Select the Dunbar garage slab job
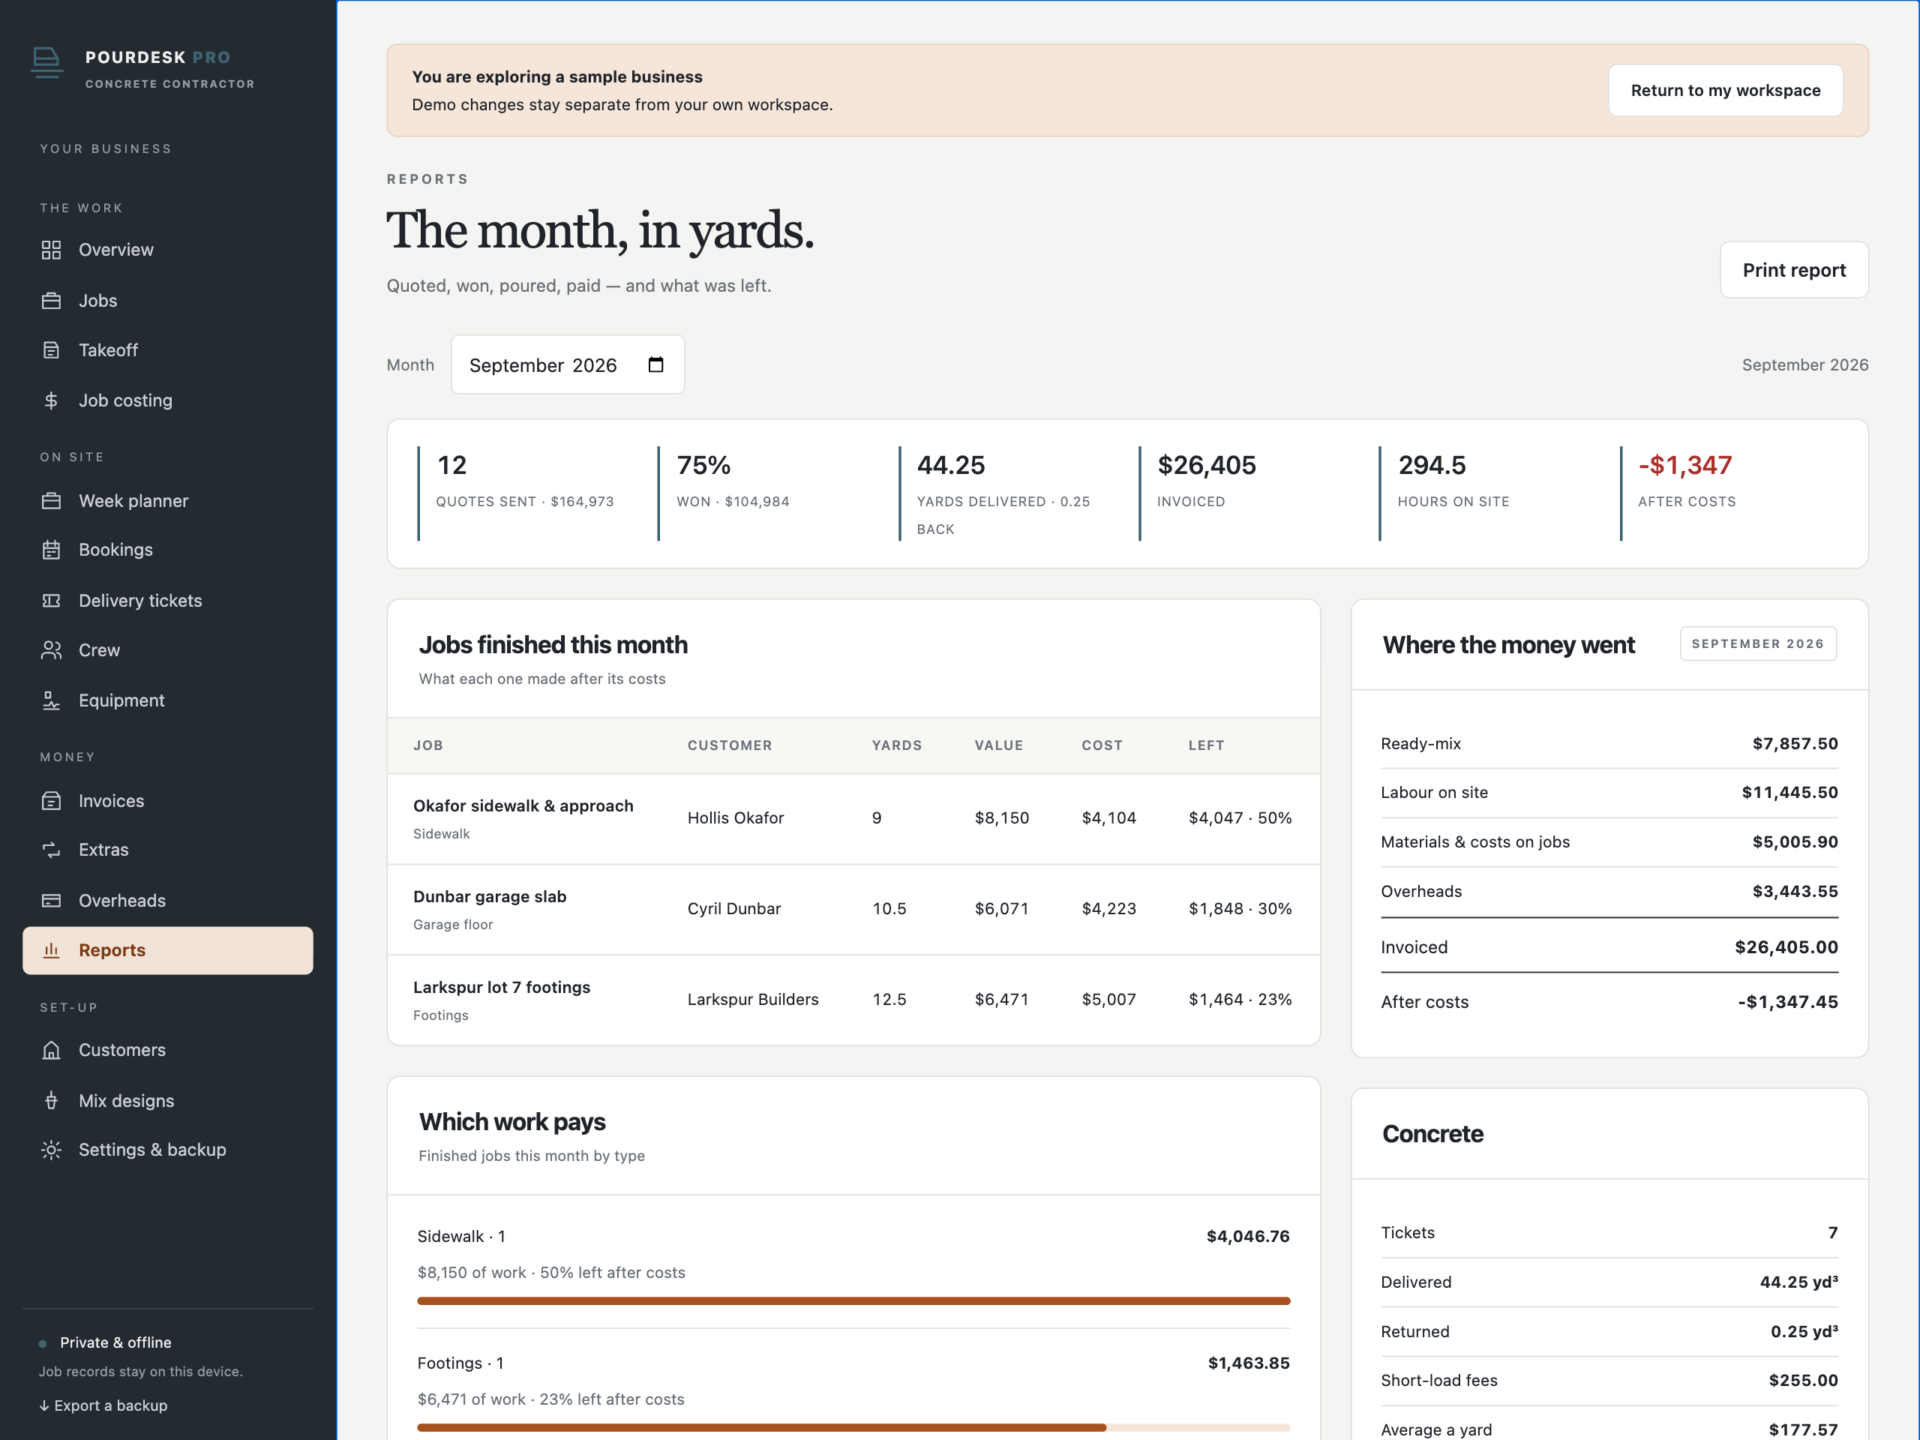Viewport: 1920px width, 1440px height. coord(853,910)
